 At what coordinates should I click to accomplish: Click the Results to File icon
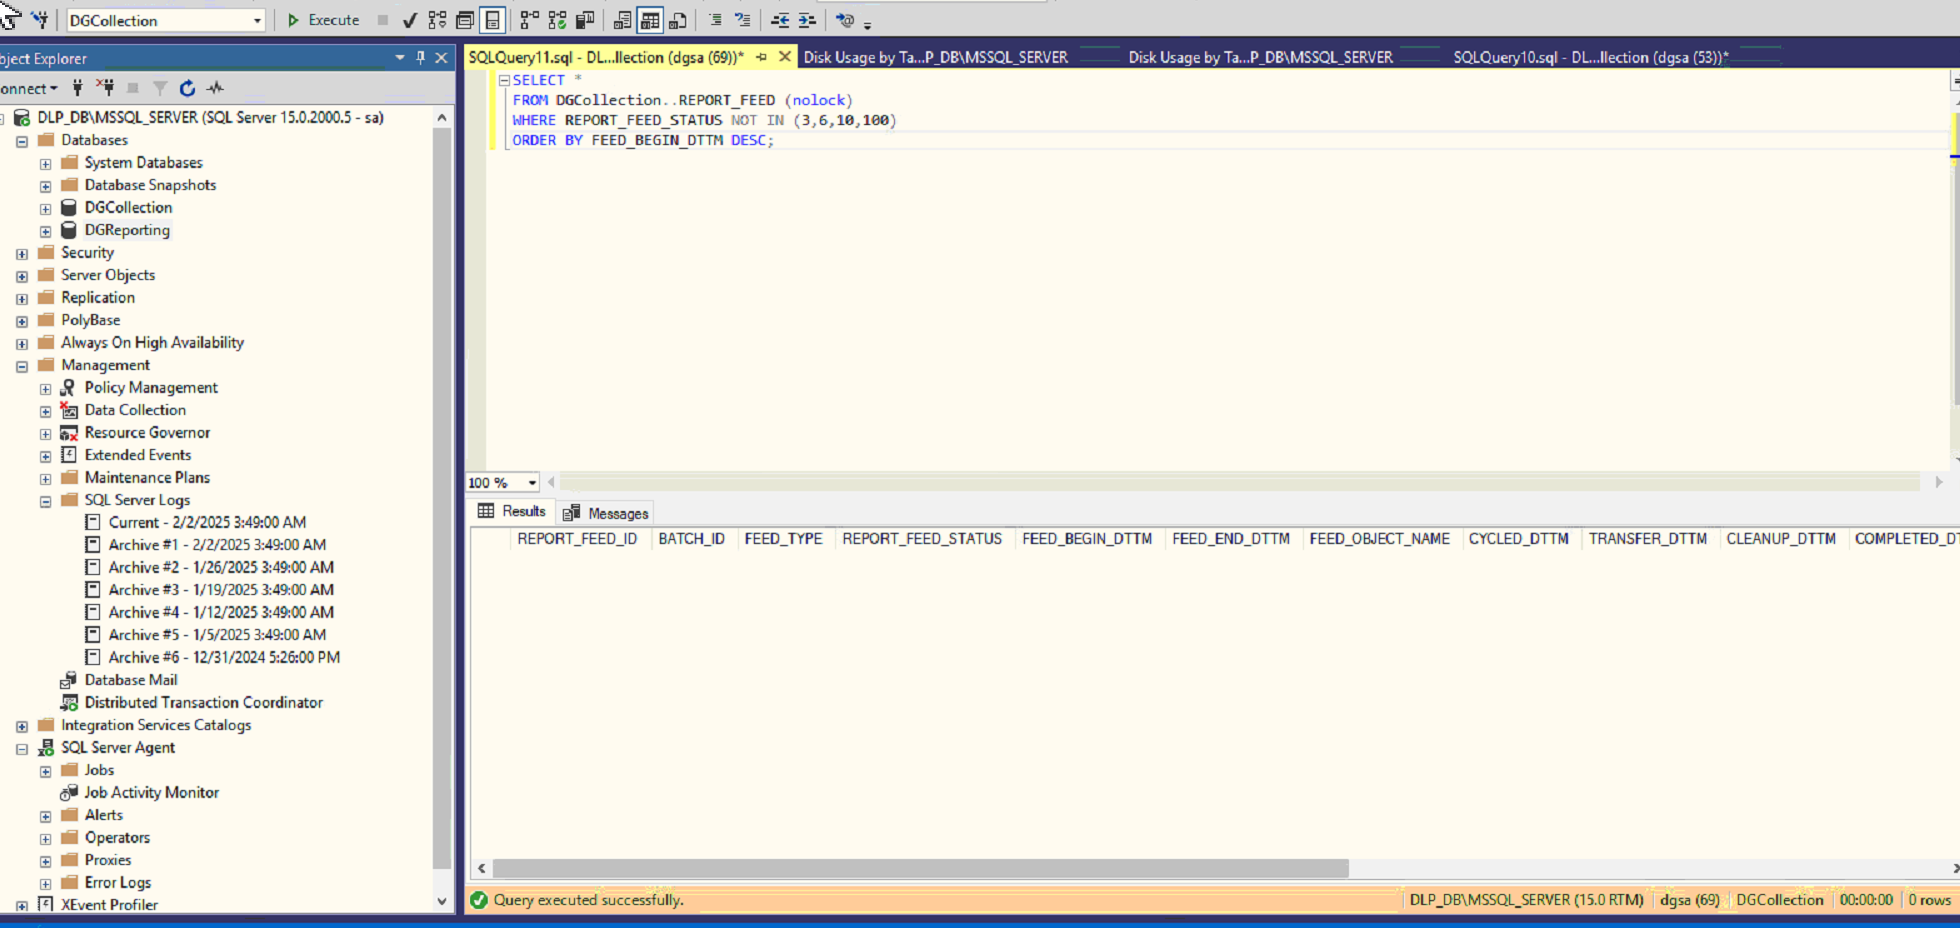(678, 20)
